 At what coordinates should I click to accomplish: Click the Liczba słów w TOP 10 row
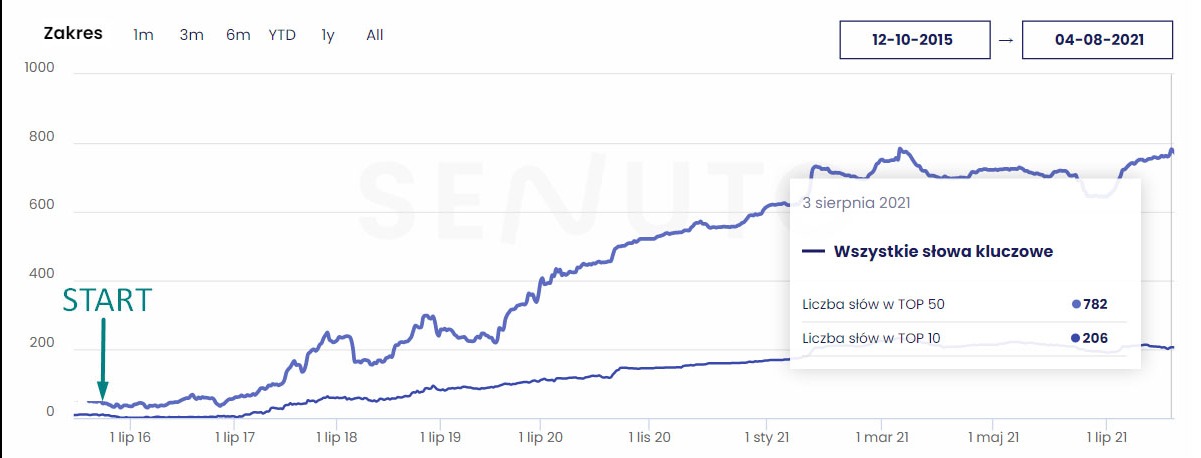872,338
